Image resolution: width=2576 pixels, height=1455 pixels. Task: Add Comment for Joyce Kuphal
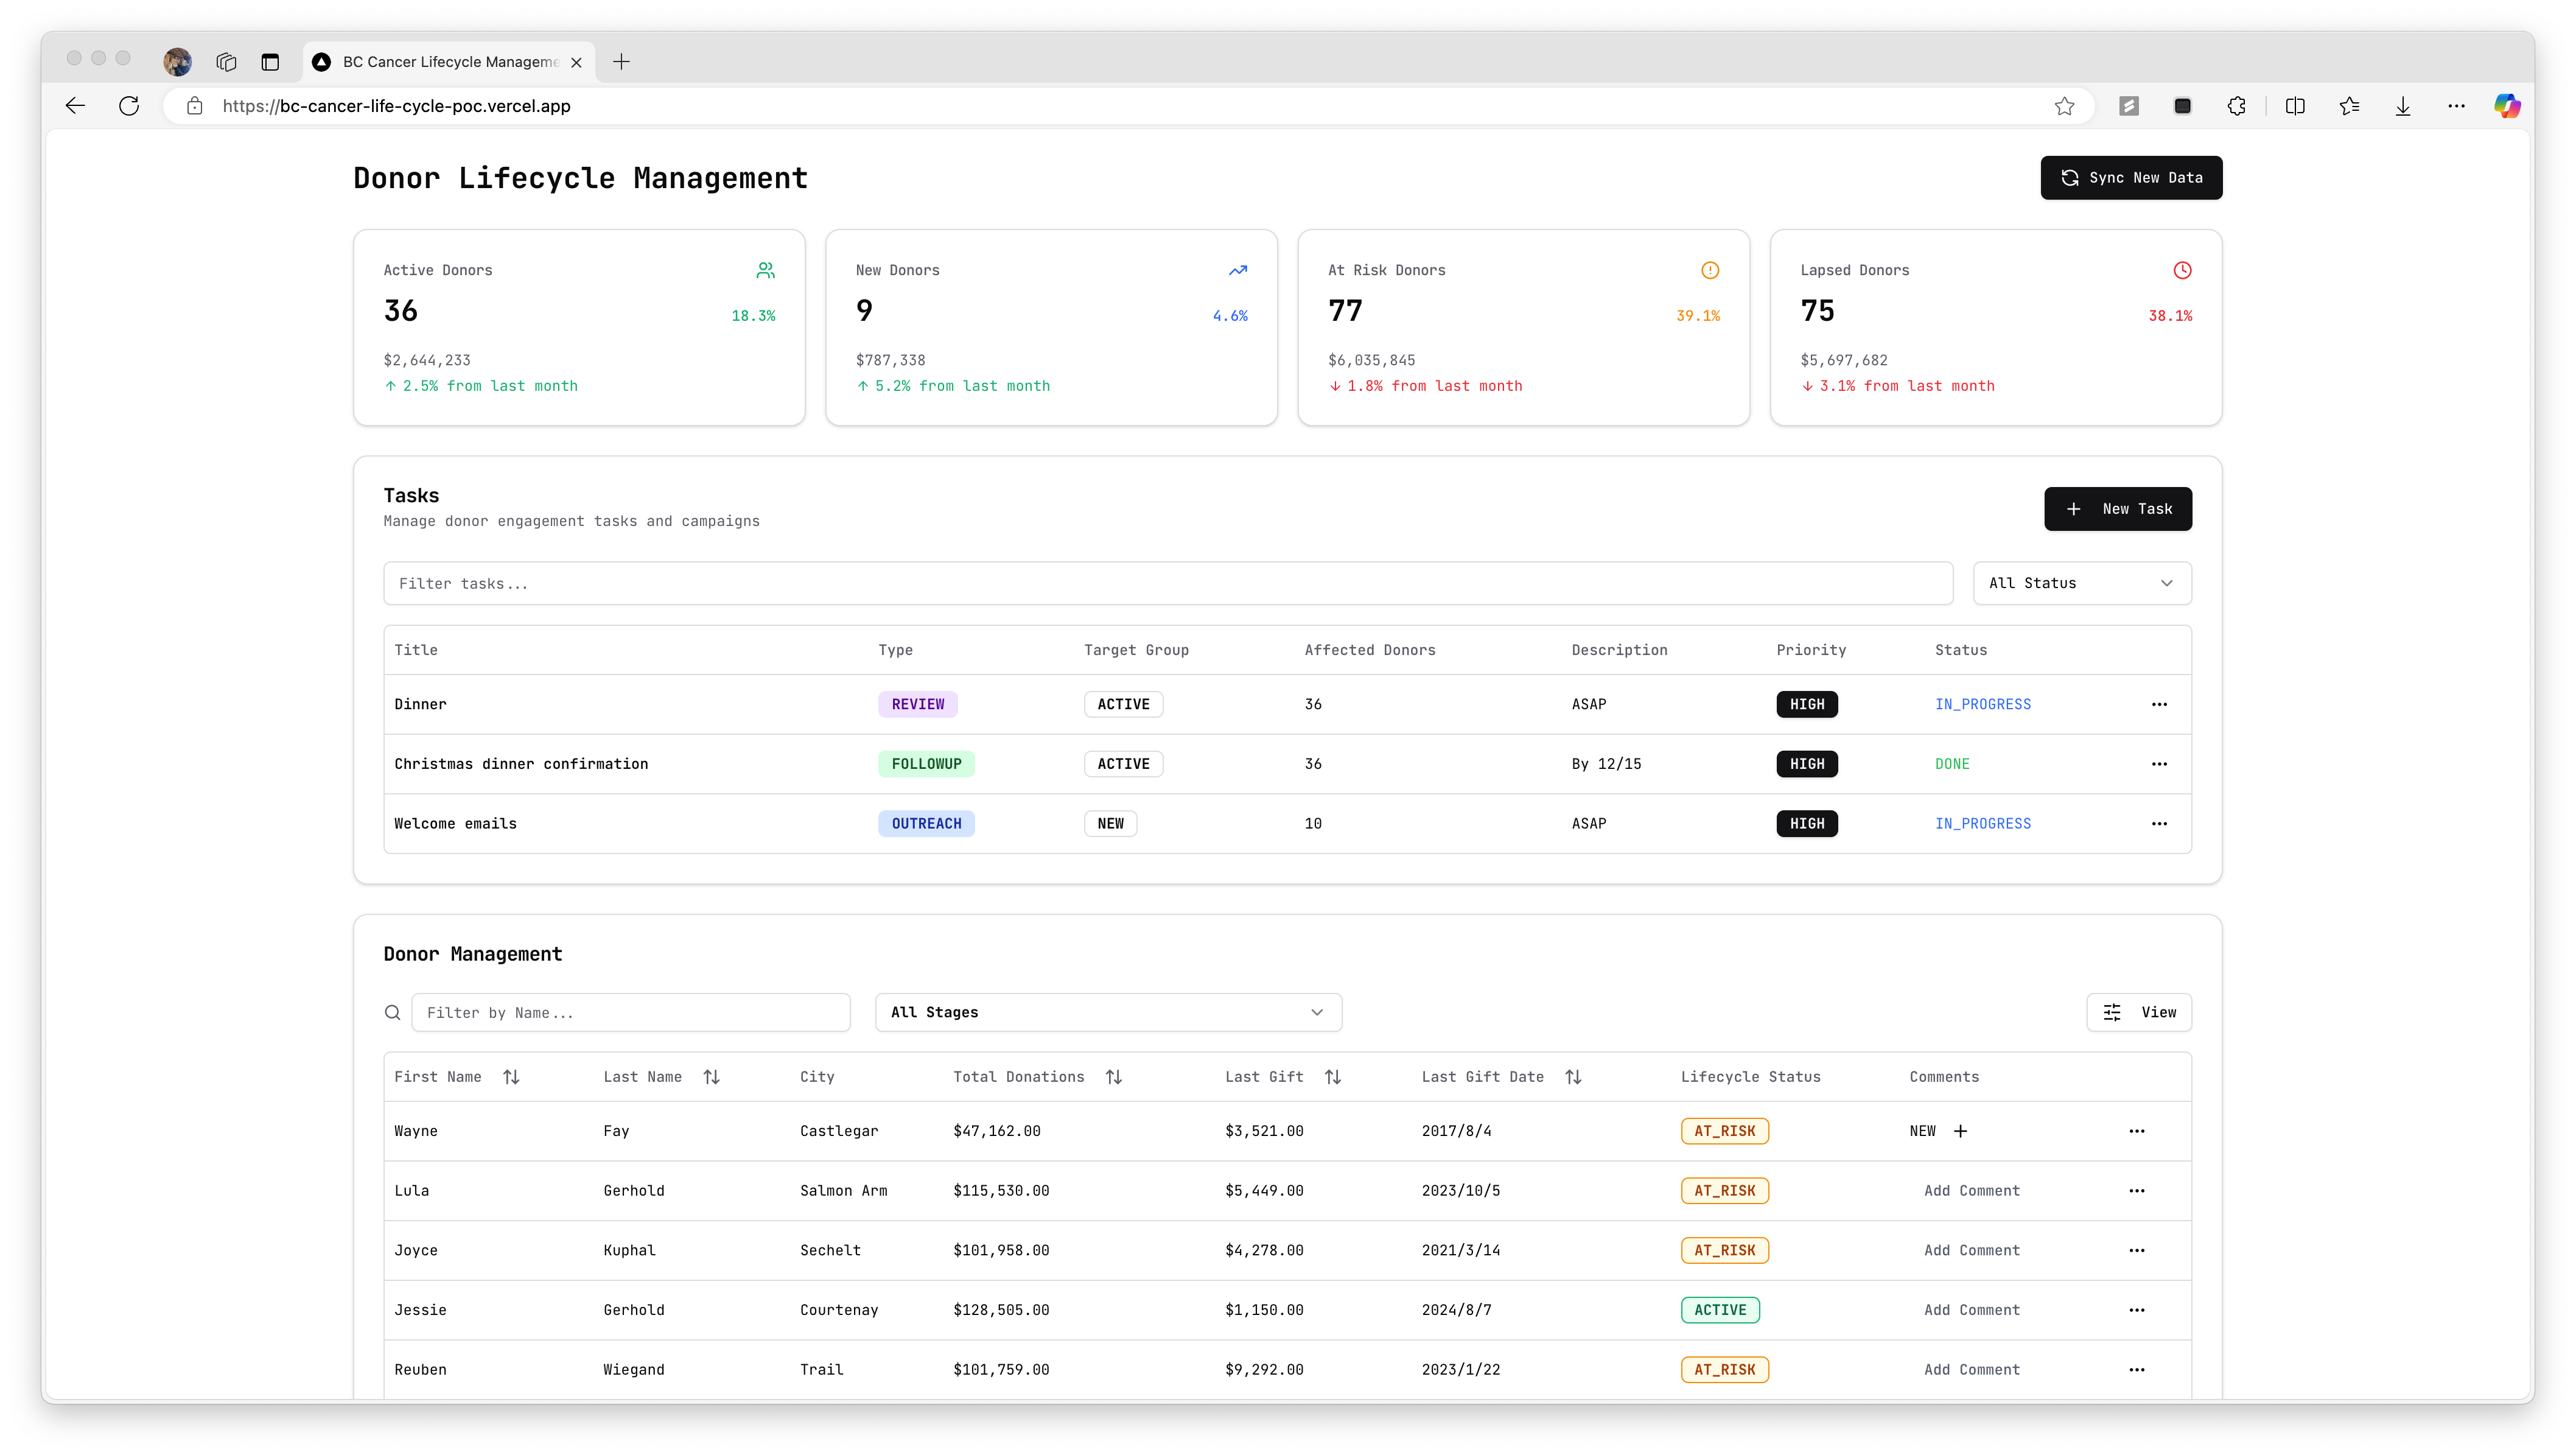(x=1971, y=1251)
